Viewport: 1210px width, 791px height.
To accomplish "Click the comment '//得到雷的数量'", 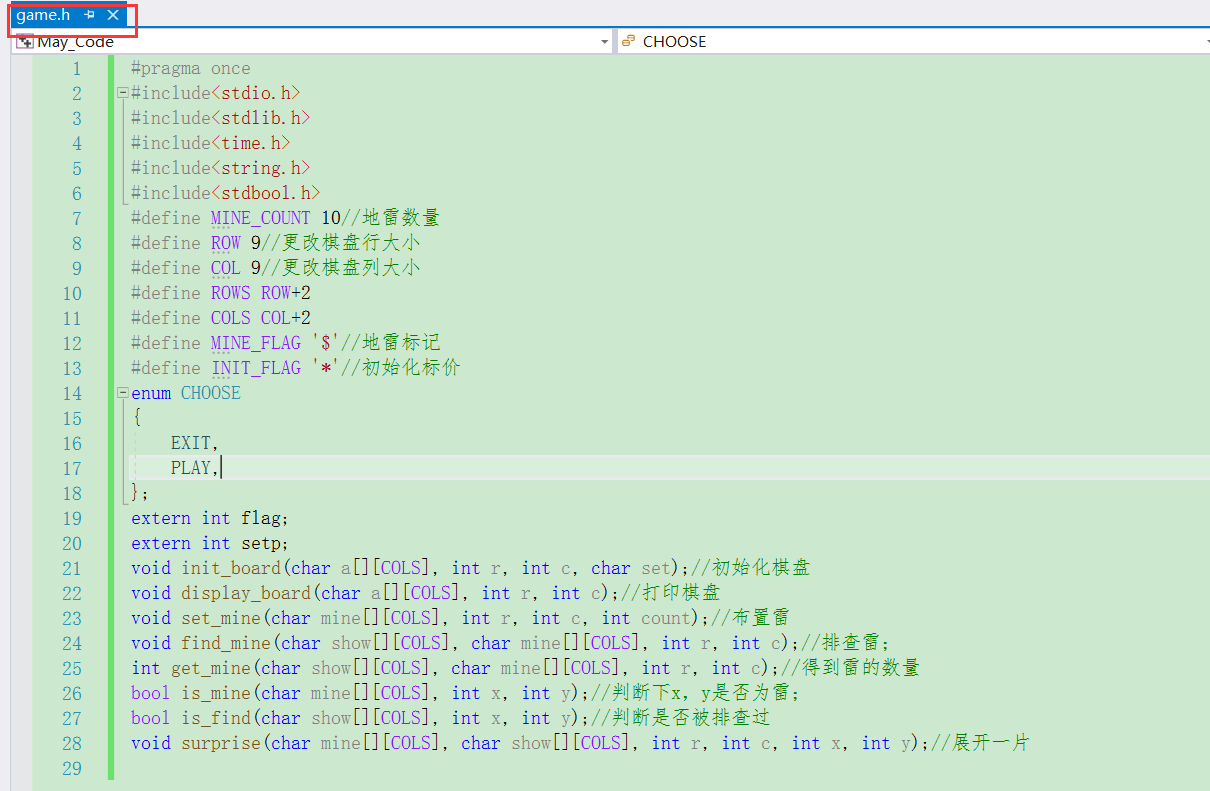I will click(850, 668).
